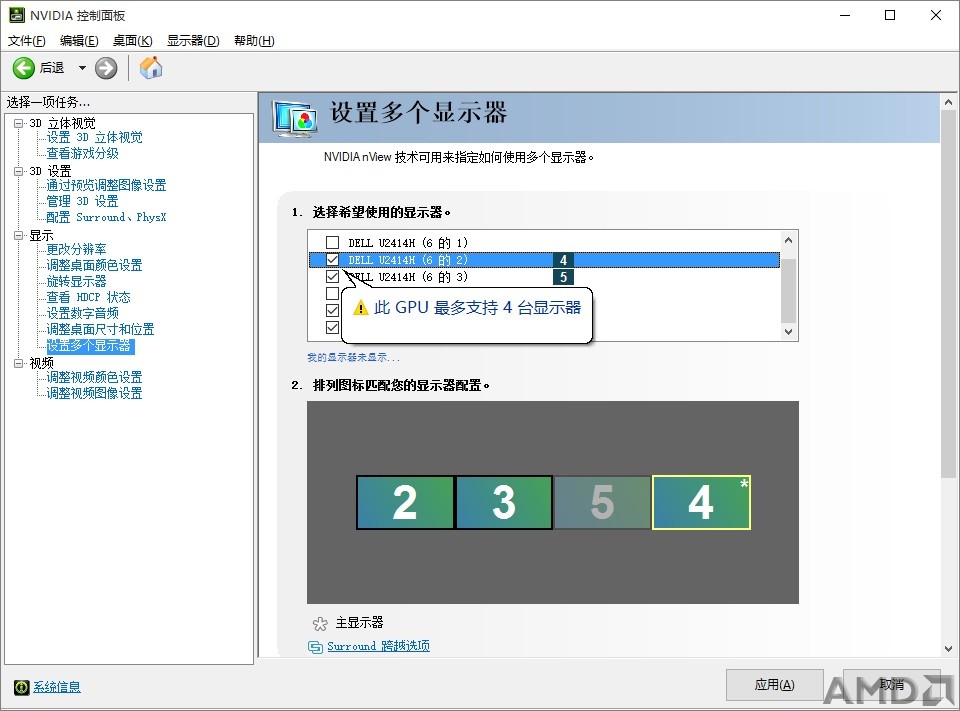960x711 pixels.
Task: Click the main panel scrollbar thumb
Action: pyautogui.click(x=948, y=295)
